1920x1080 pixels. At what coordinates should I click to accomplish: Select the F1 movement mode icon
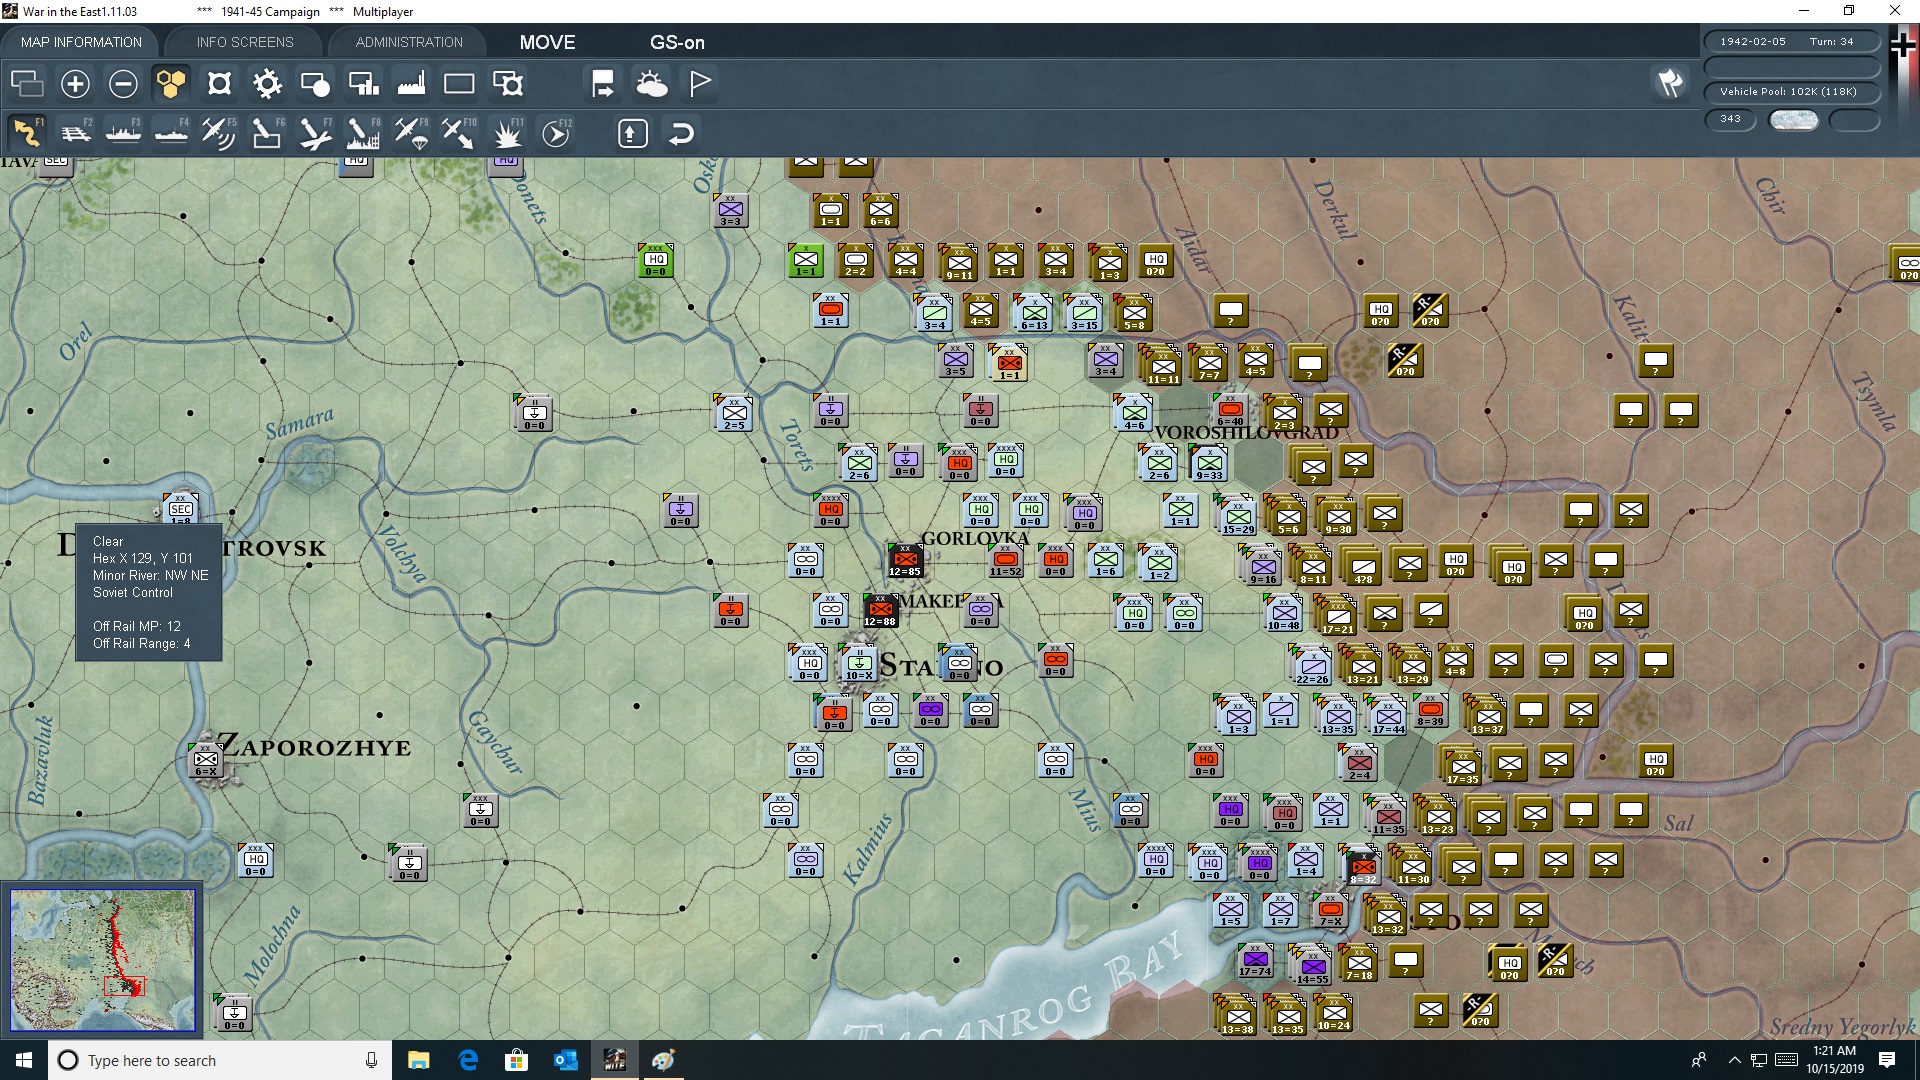(x=27, y=132)
